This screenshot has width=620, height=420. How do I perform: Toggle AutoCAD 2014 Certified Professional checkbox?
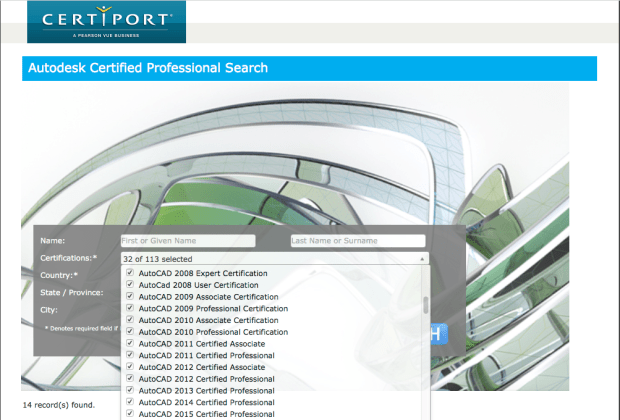[130, 402]
